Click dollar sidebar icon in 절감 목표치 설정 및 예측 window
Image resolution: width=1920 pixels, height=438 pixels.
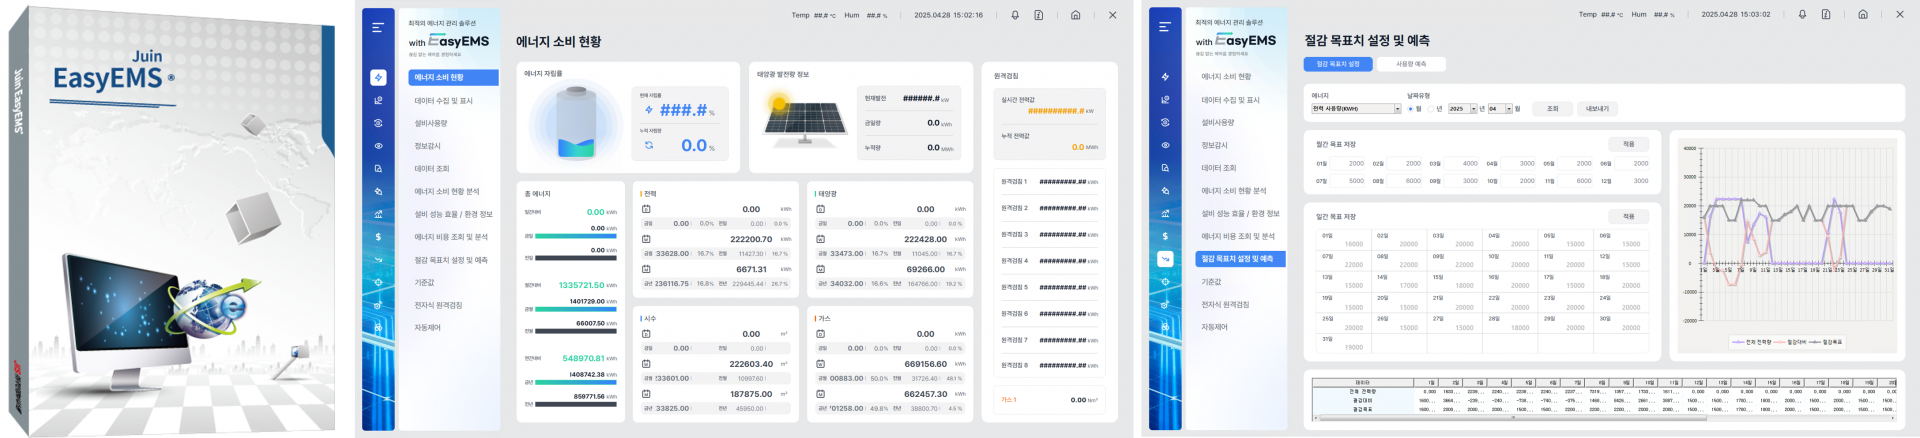pos(1165,236)
